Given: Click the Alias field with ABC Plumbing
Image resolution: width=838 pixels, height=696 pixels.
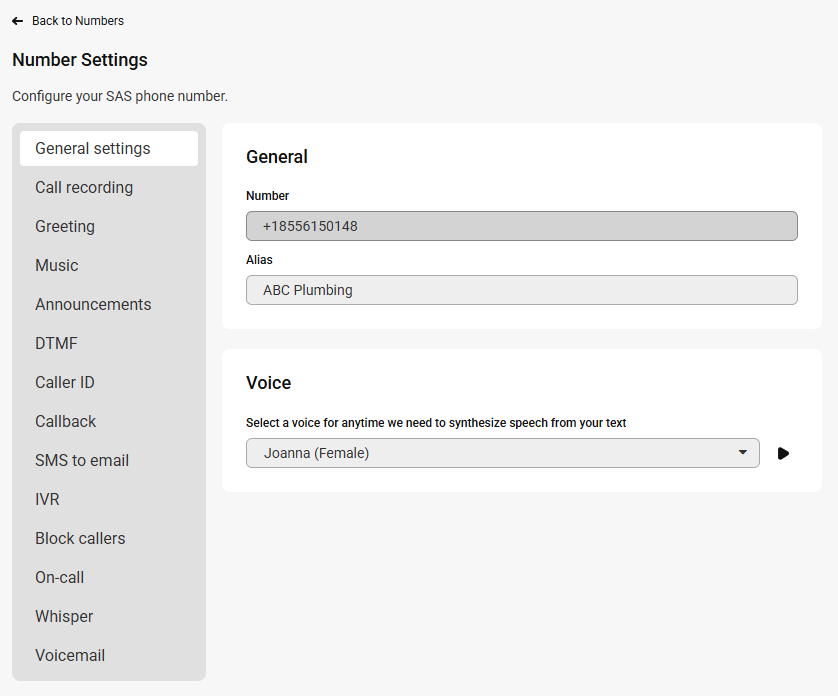Looking at the screenshot, I should [x=522, y=290].
